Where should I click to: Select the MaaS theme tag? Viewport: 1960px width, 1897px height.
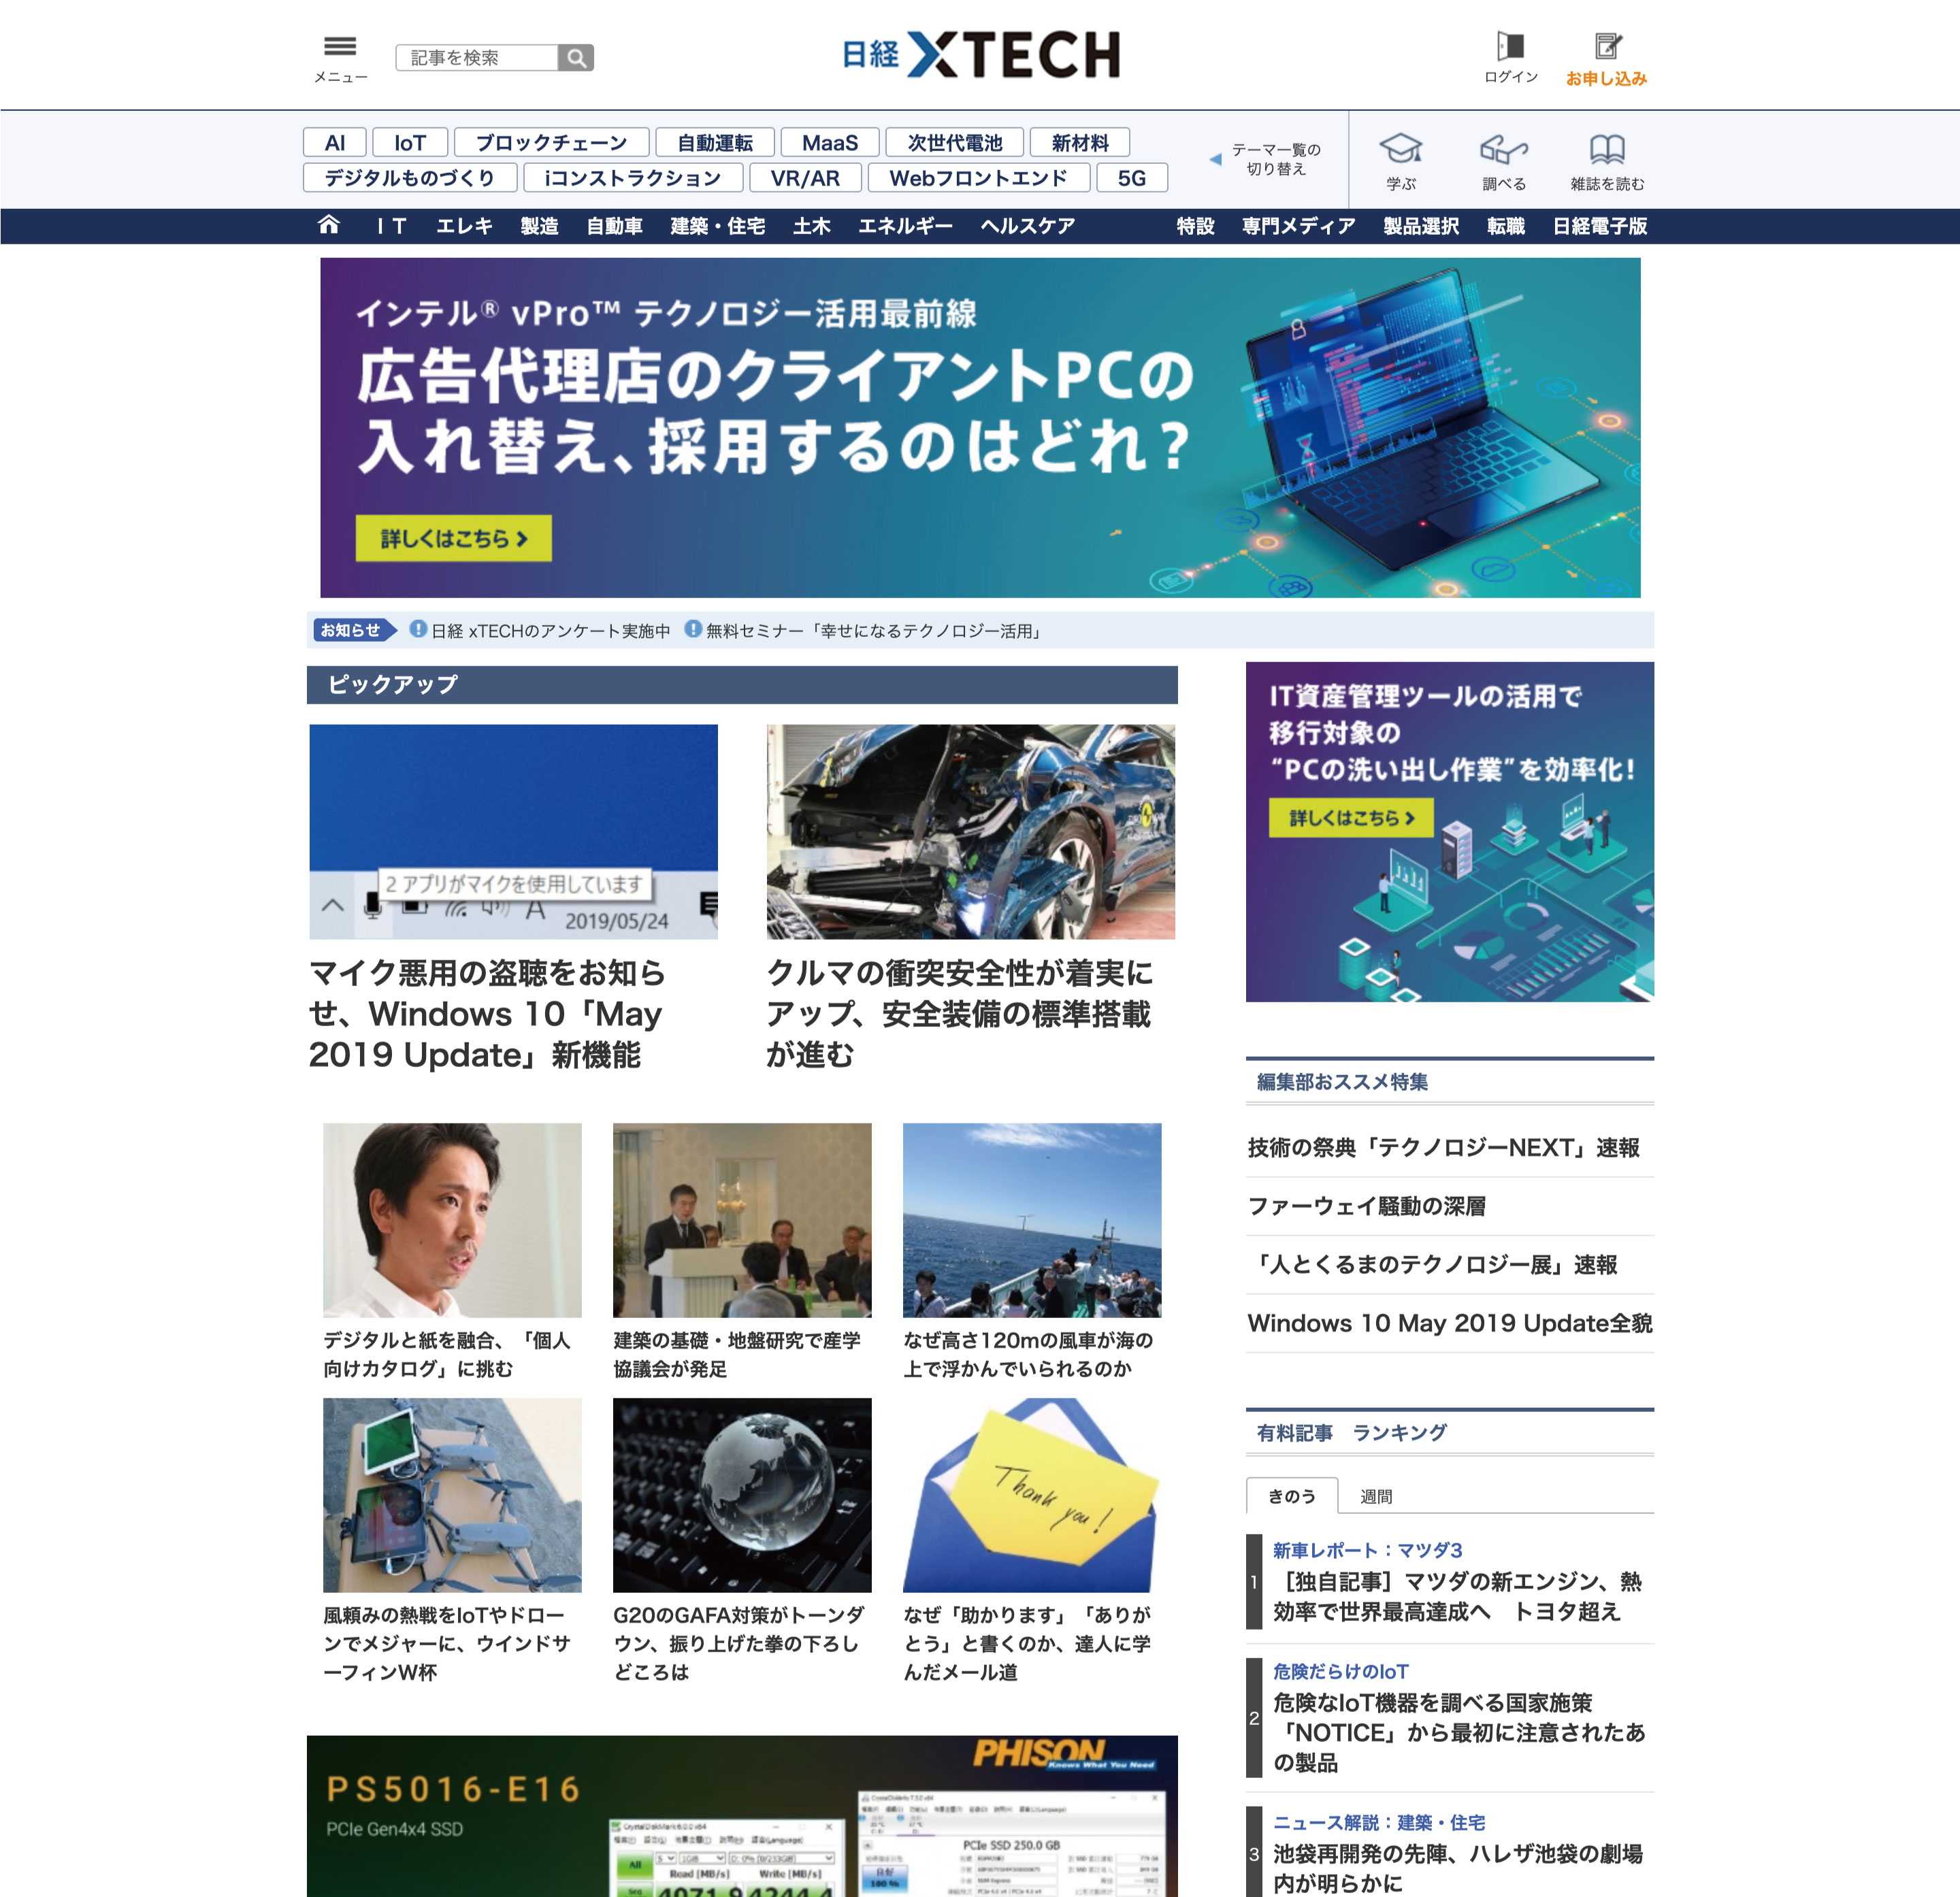click(x=830, y=143)
